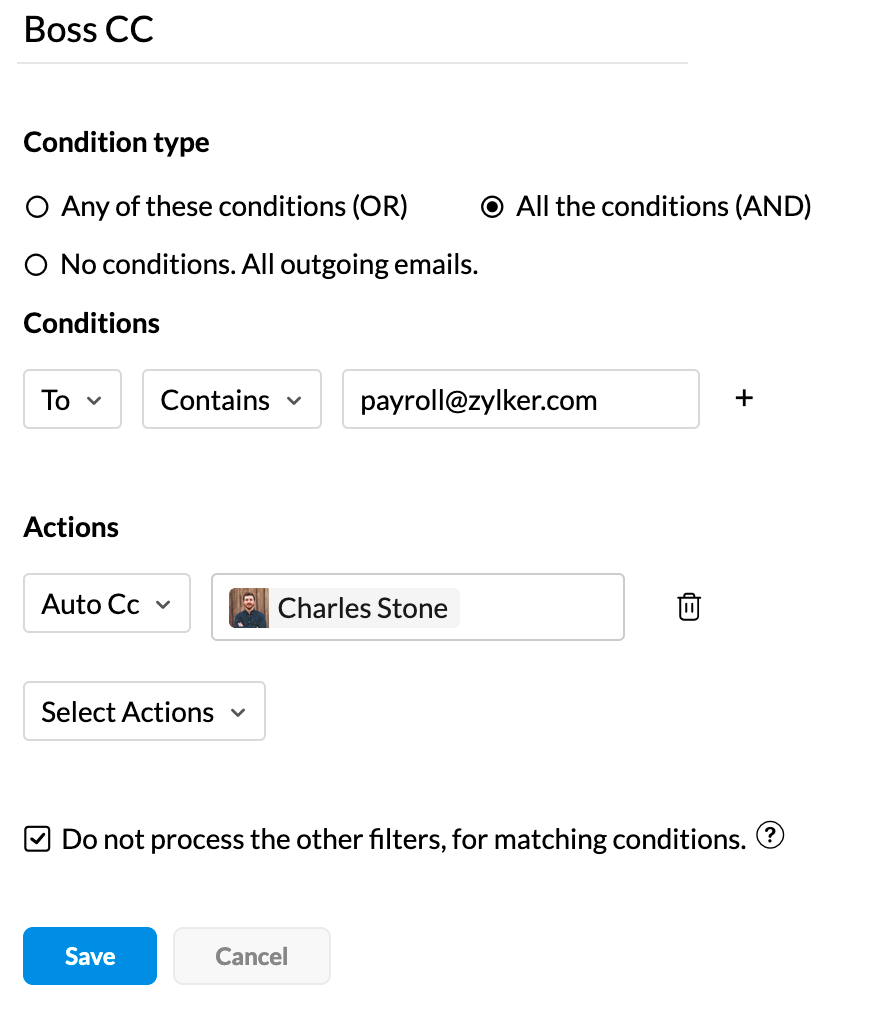Edit the filter name 'Boss CC'
The width and height of the screenshot is (878, 1036).
point(88,30)
